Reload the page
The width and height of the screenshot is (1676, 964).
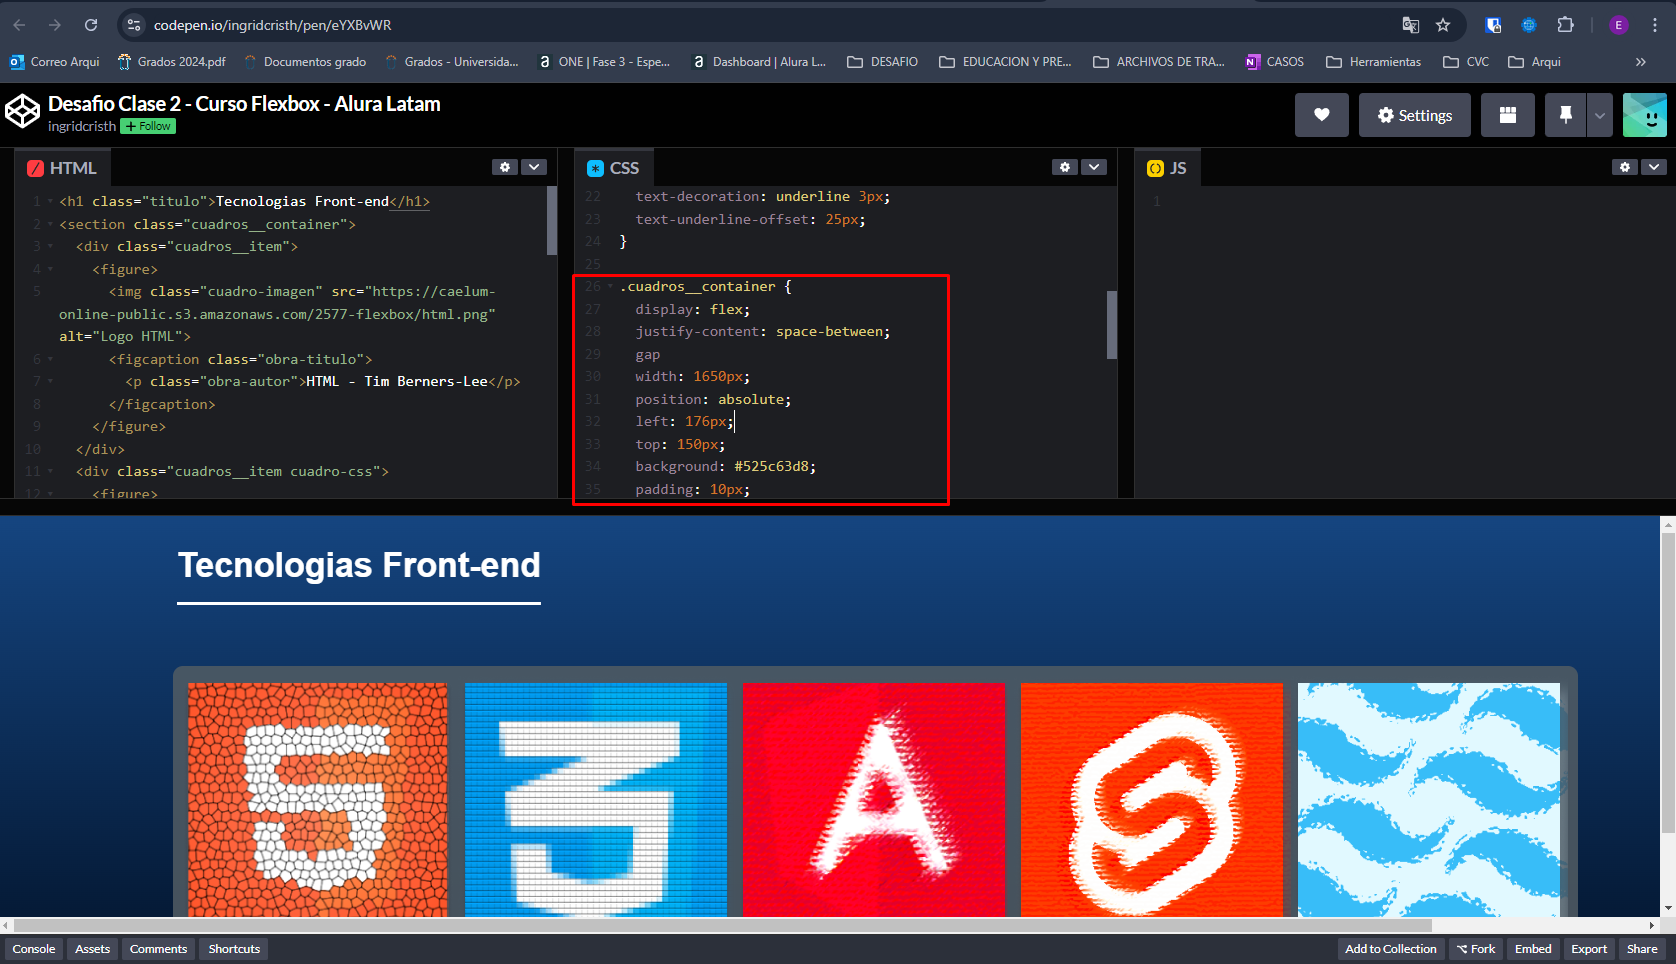coord(91,25)
